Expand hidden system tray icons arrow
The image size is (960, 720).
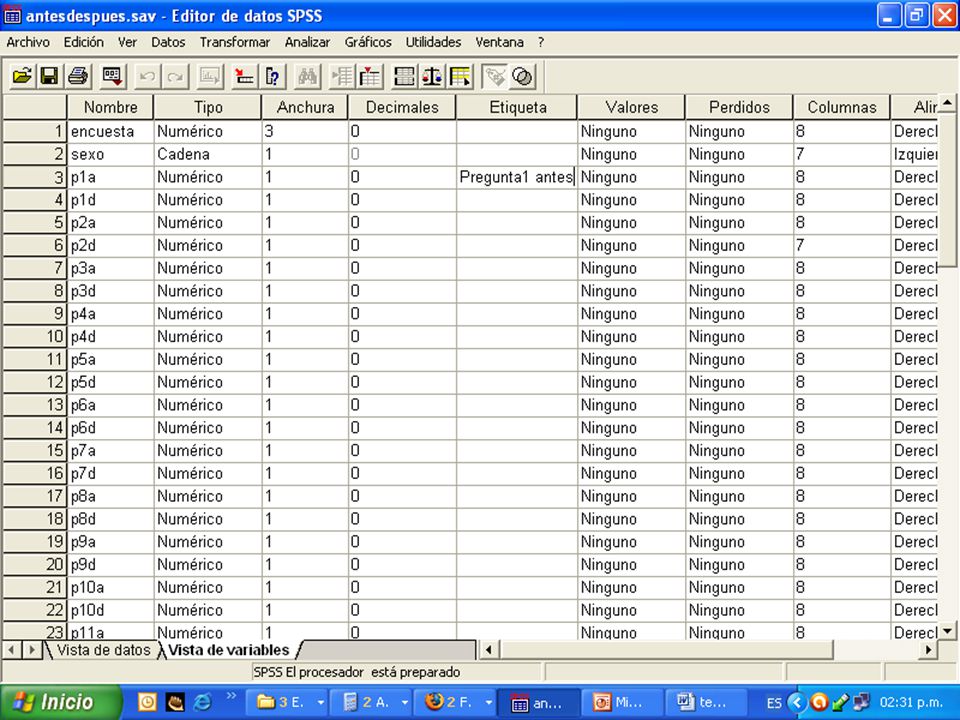tap(797, 702)
